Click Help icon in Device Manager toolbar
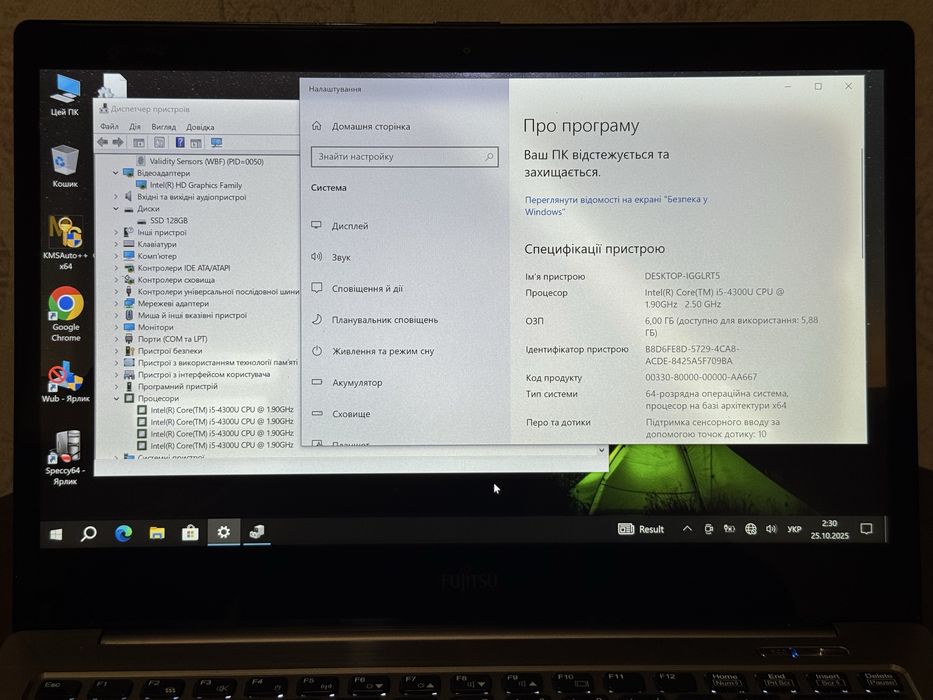 pos(180,142)
